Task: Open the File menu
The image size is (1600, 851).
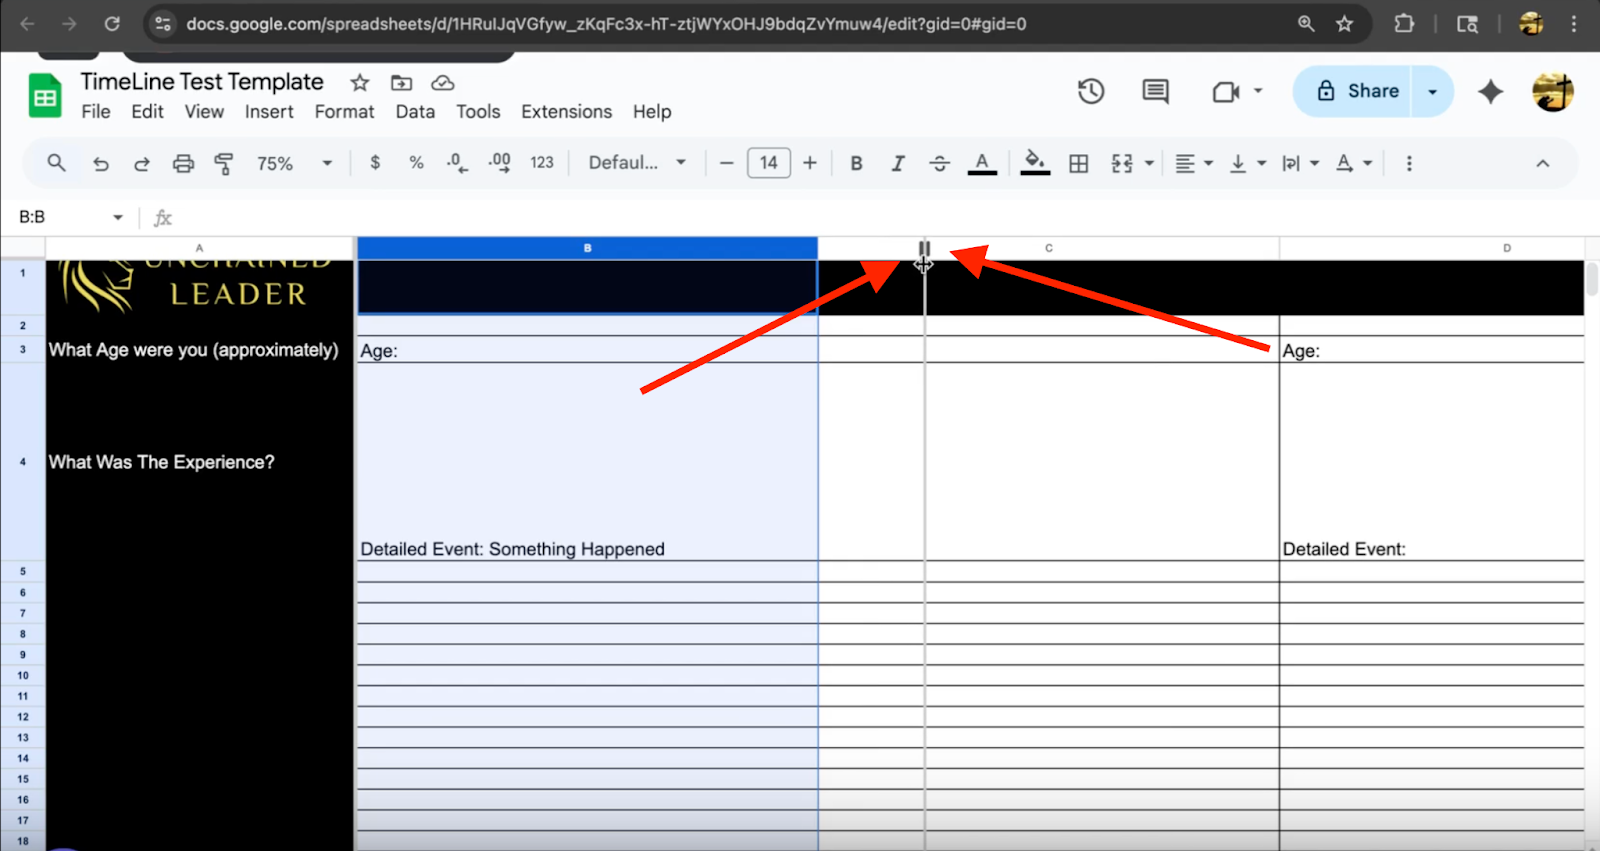Action: tap(96, 112)
